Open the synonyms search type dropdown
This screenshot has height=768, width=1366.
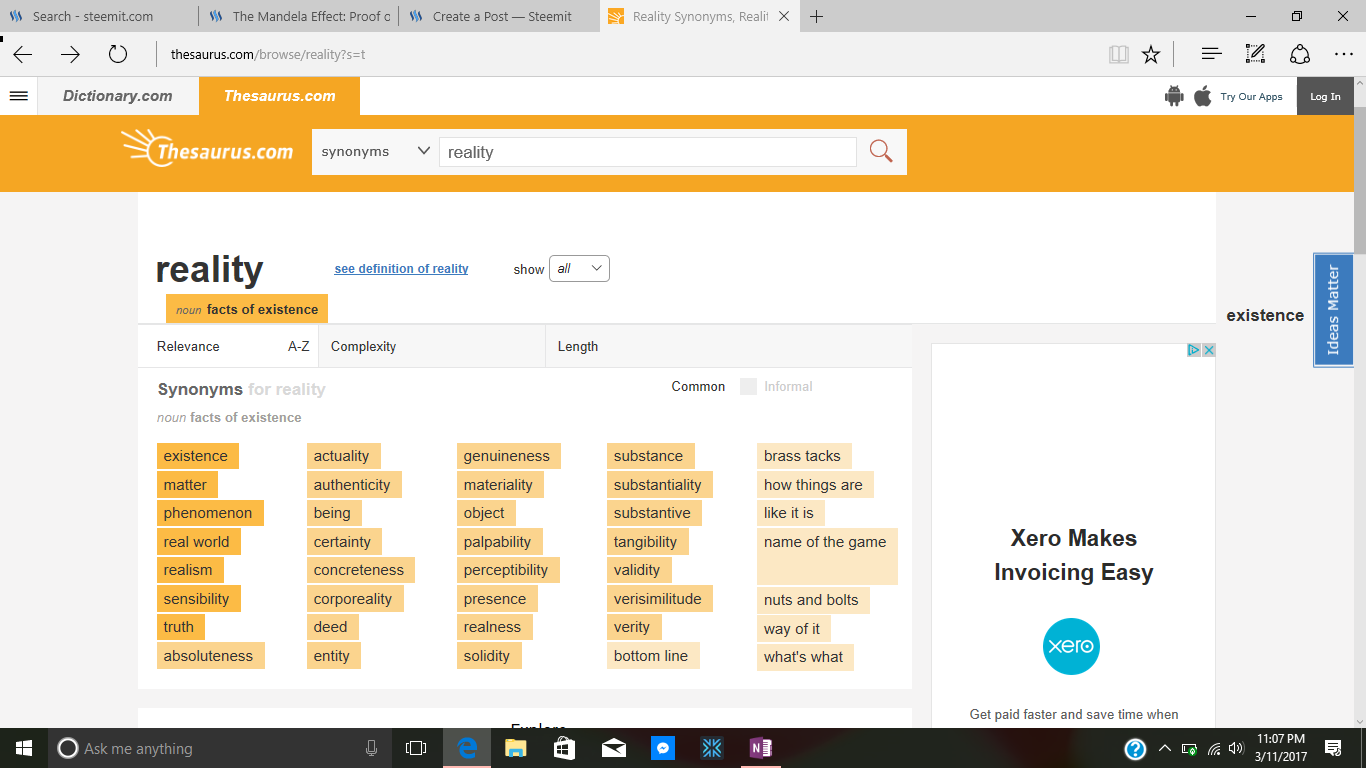pos(375,152)
